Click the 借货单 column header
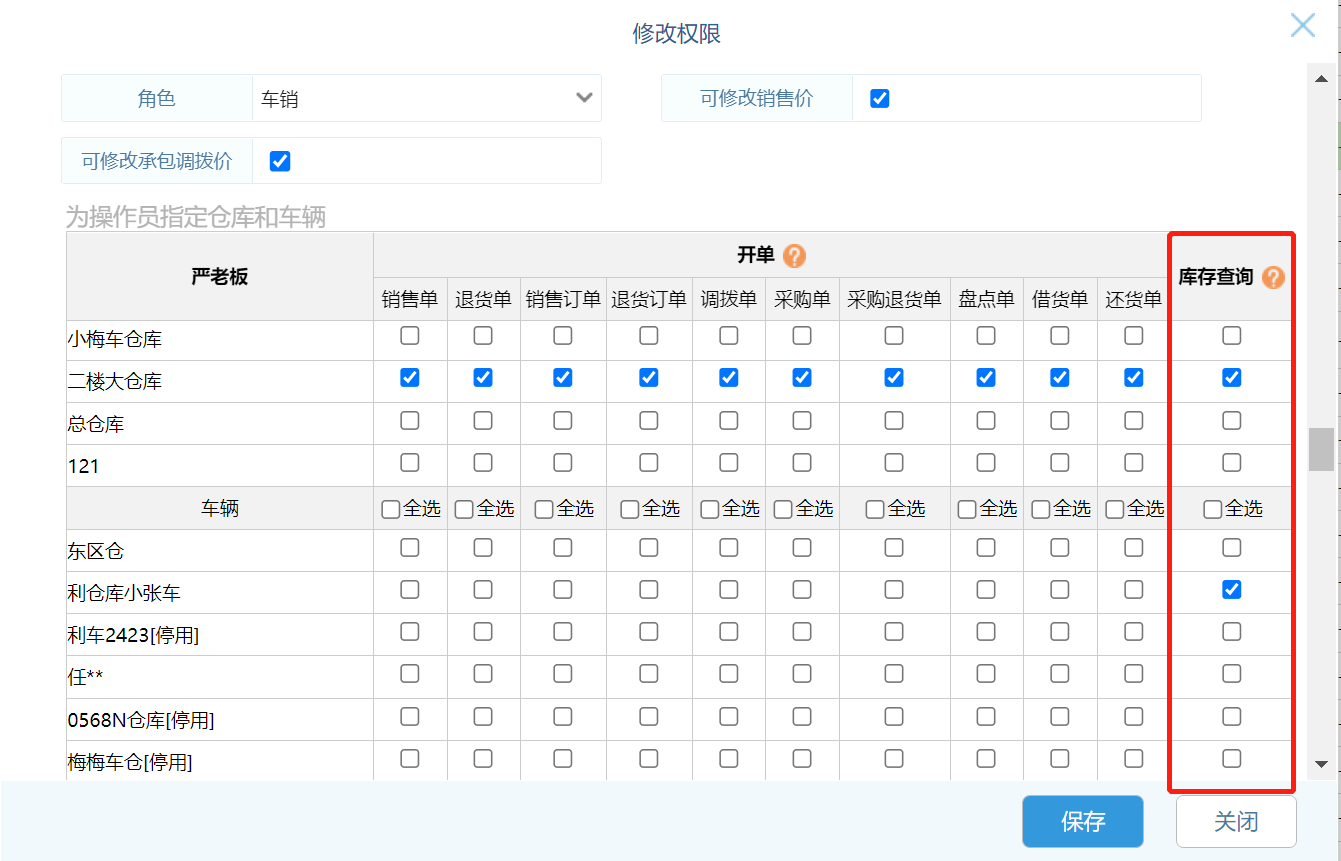This screenshot has width=1341, height=861. [x=1060, y=299]
